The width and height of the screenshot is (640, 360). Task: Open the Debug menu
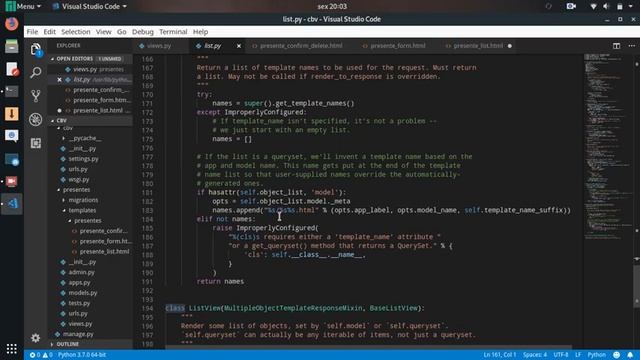click(x=142, y=32)
